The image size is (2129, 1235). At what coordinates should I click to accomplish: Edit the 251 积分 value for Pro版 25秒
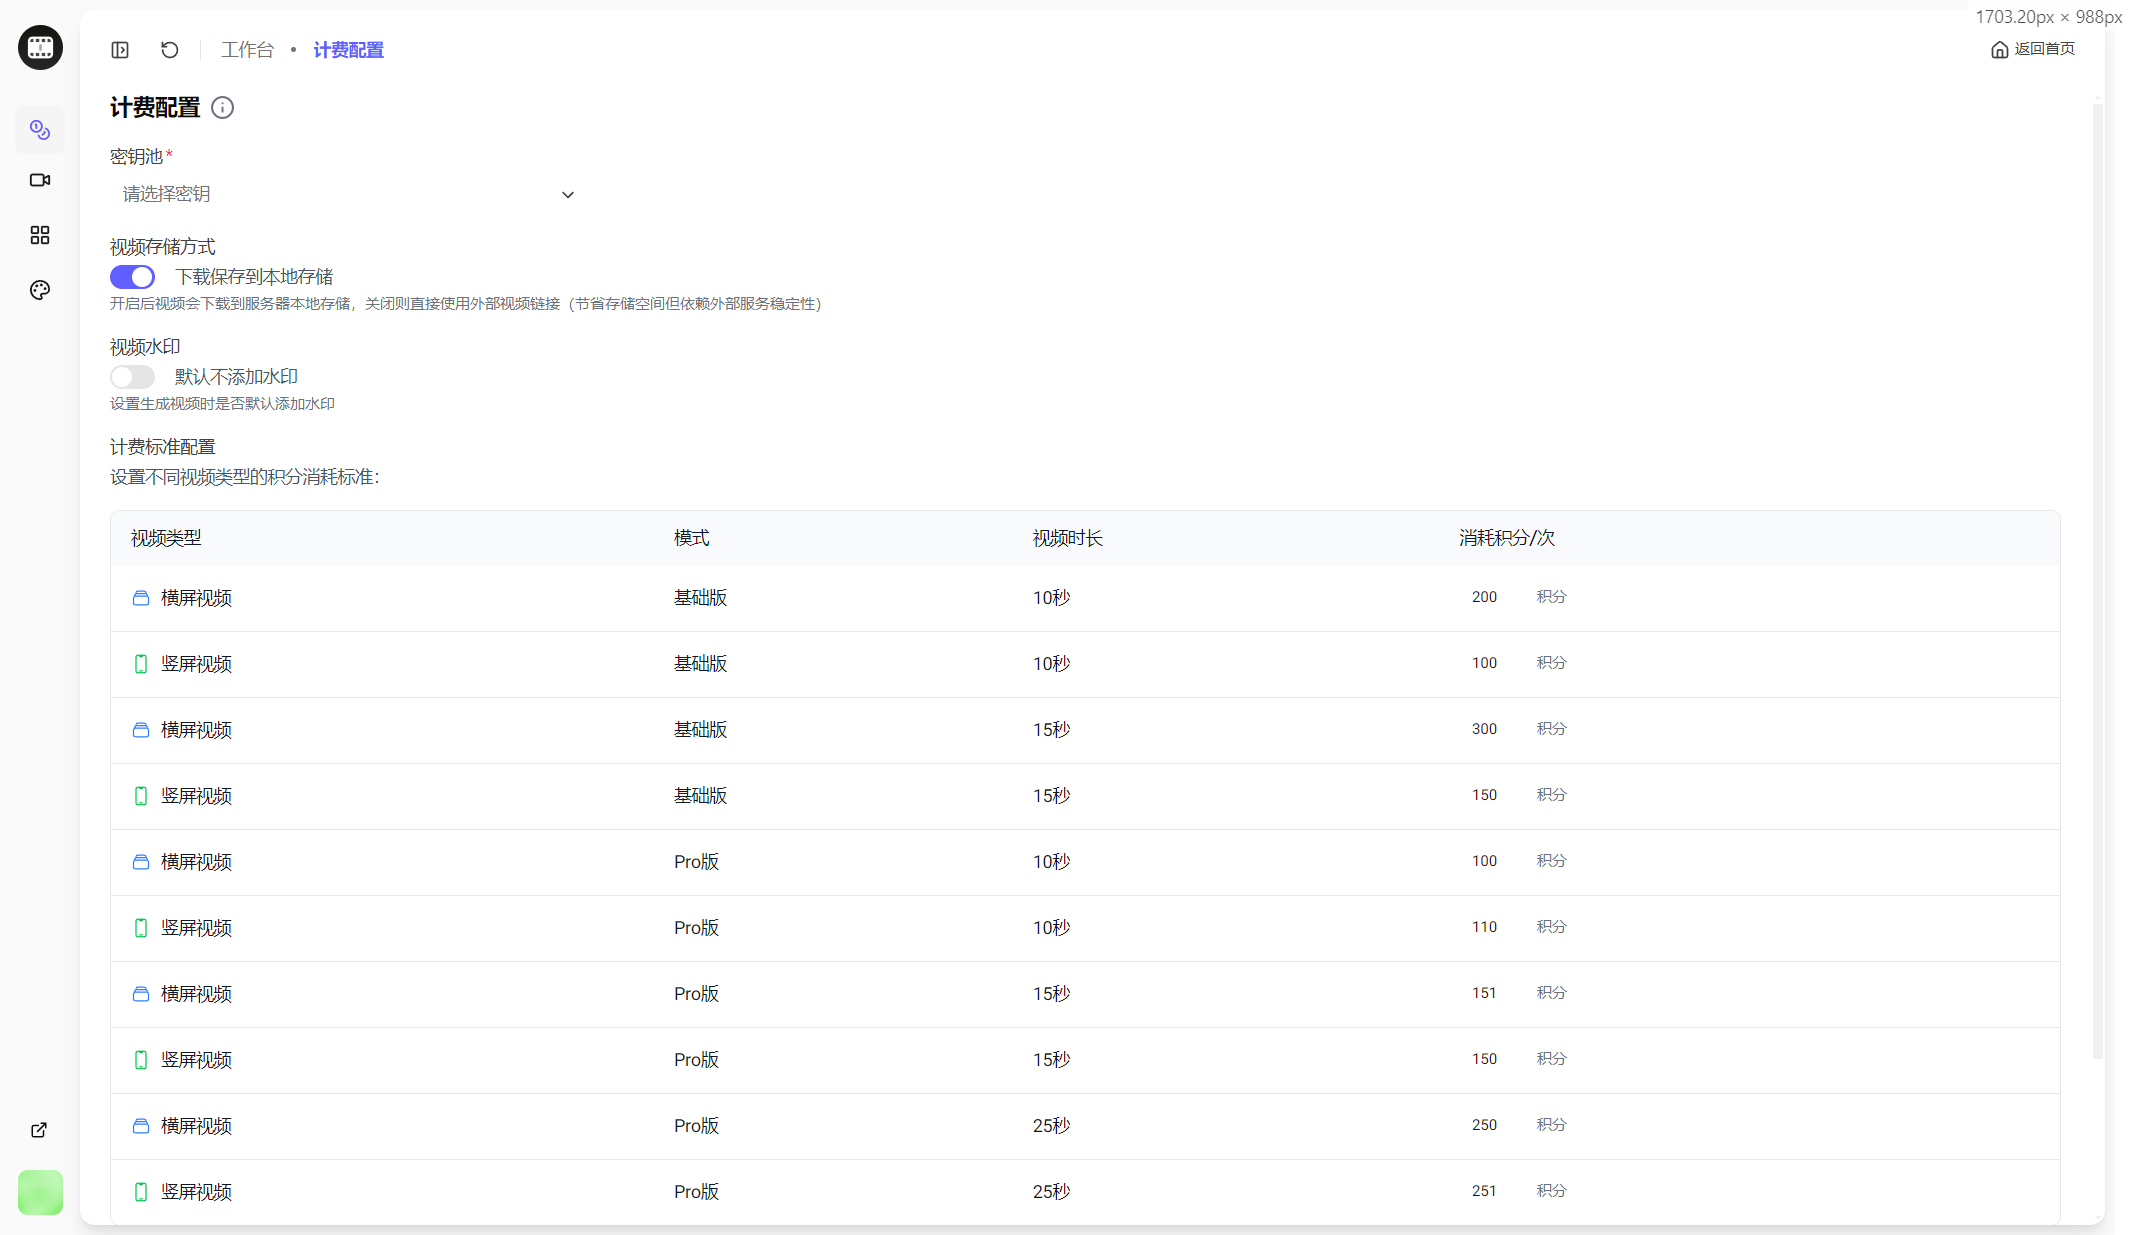coord(1484,1191)
